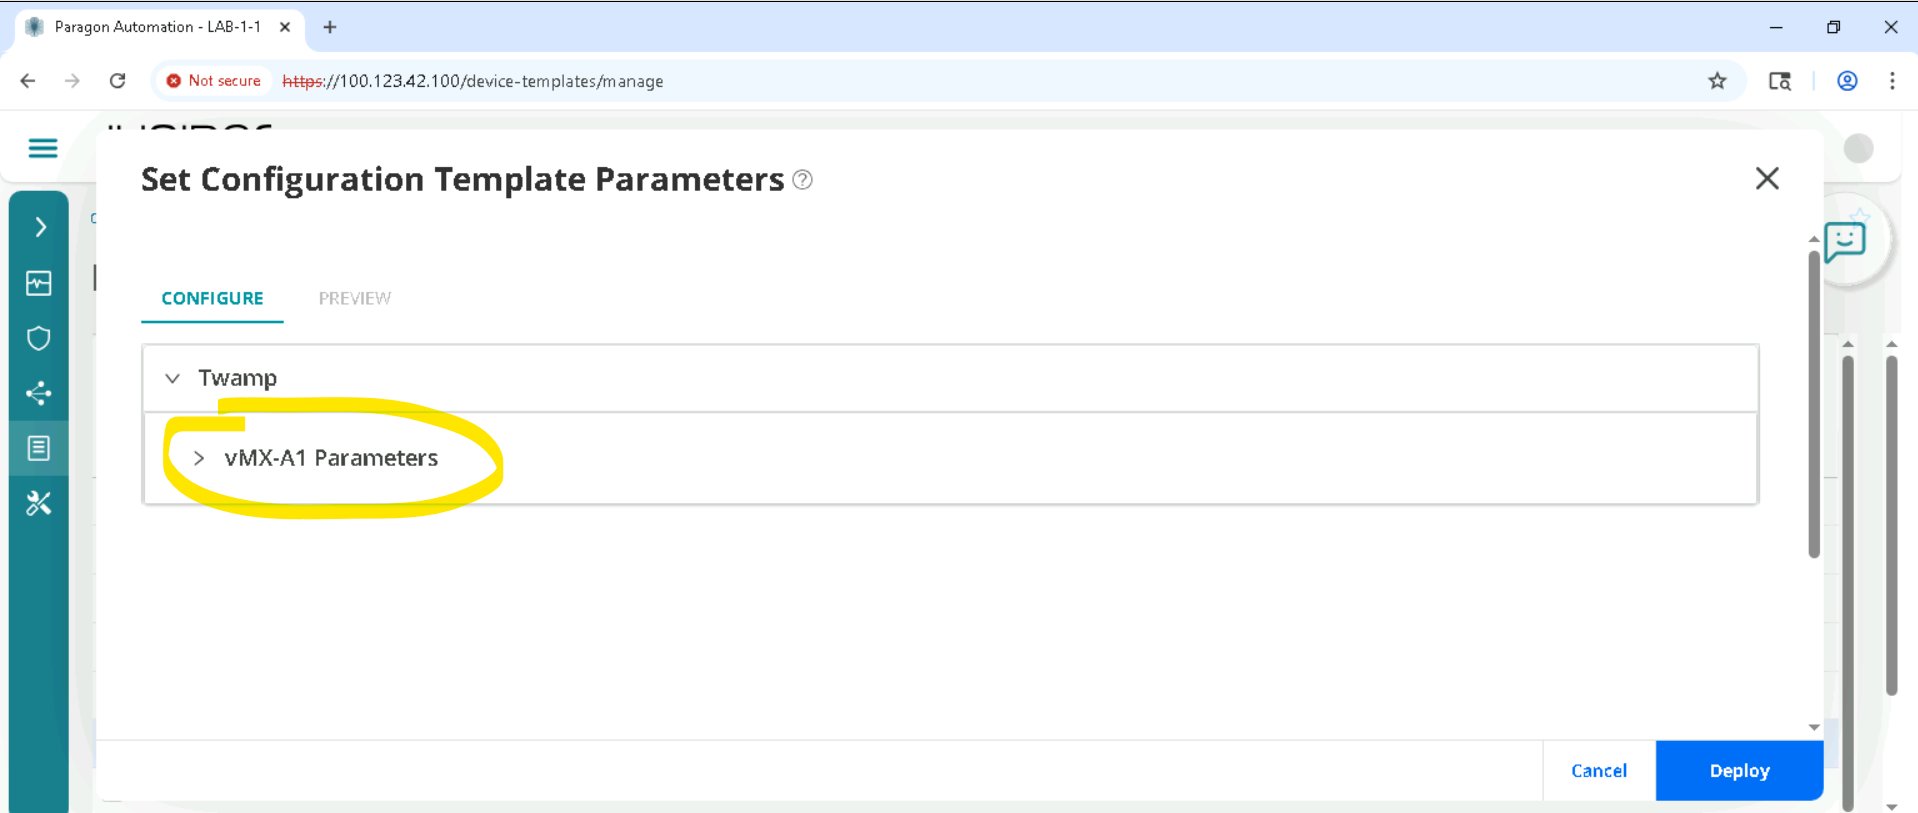Click the Cancel button

coord(1598,770)
